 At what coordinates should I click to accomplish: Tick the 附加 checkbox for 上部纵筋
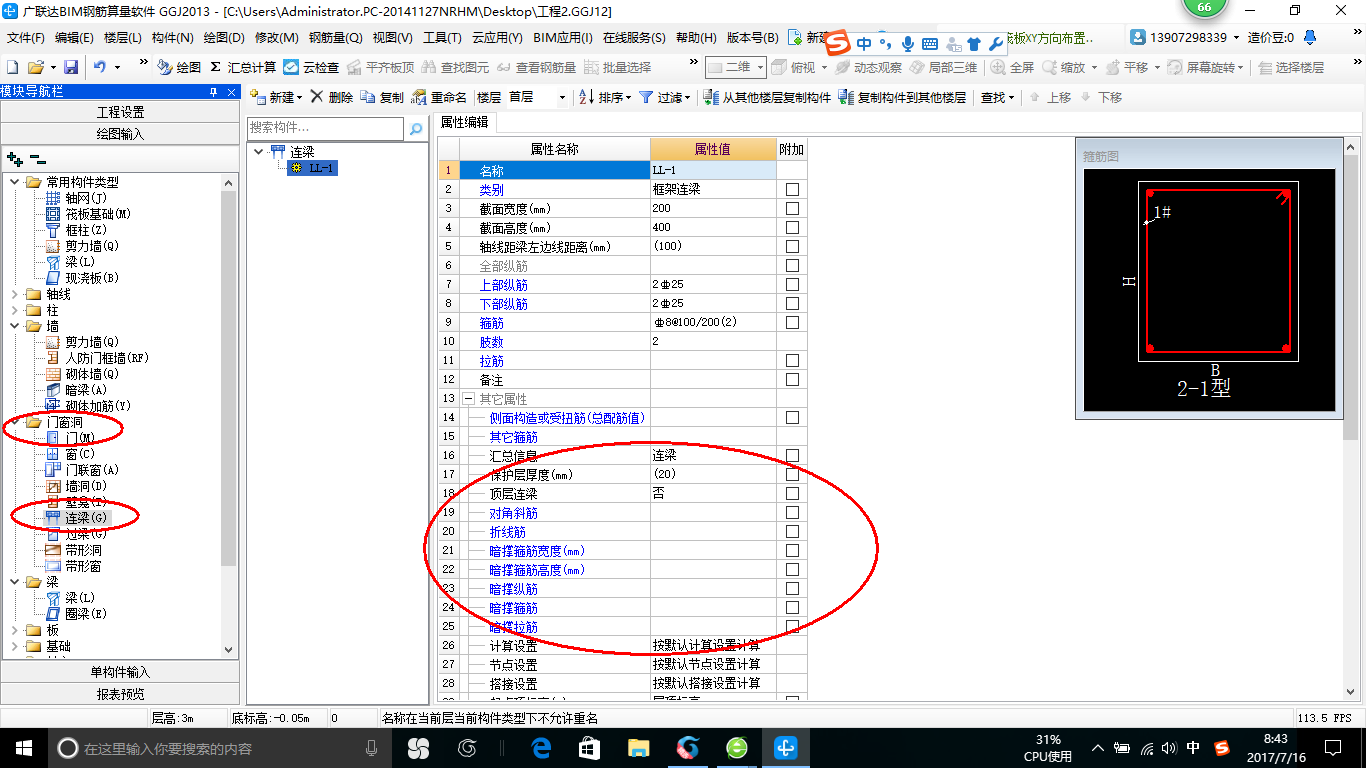pos(792,285)
